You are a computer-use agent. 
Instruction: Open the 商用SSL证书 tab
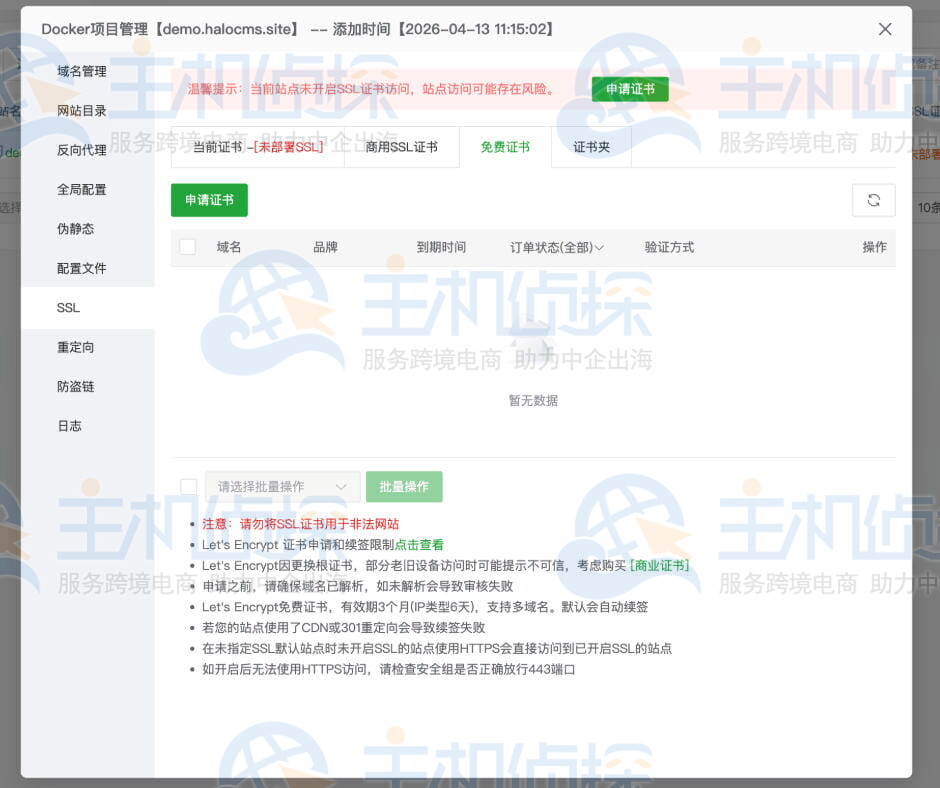click(x=402, y=147)
